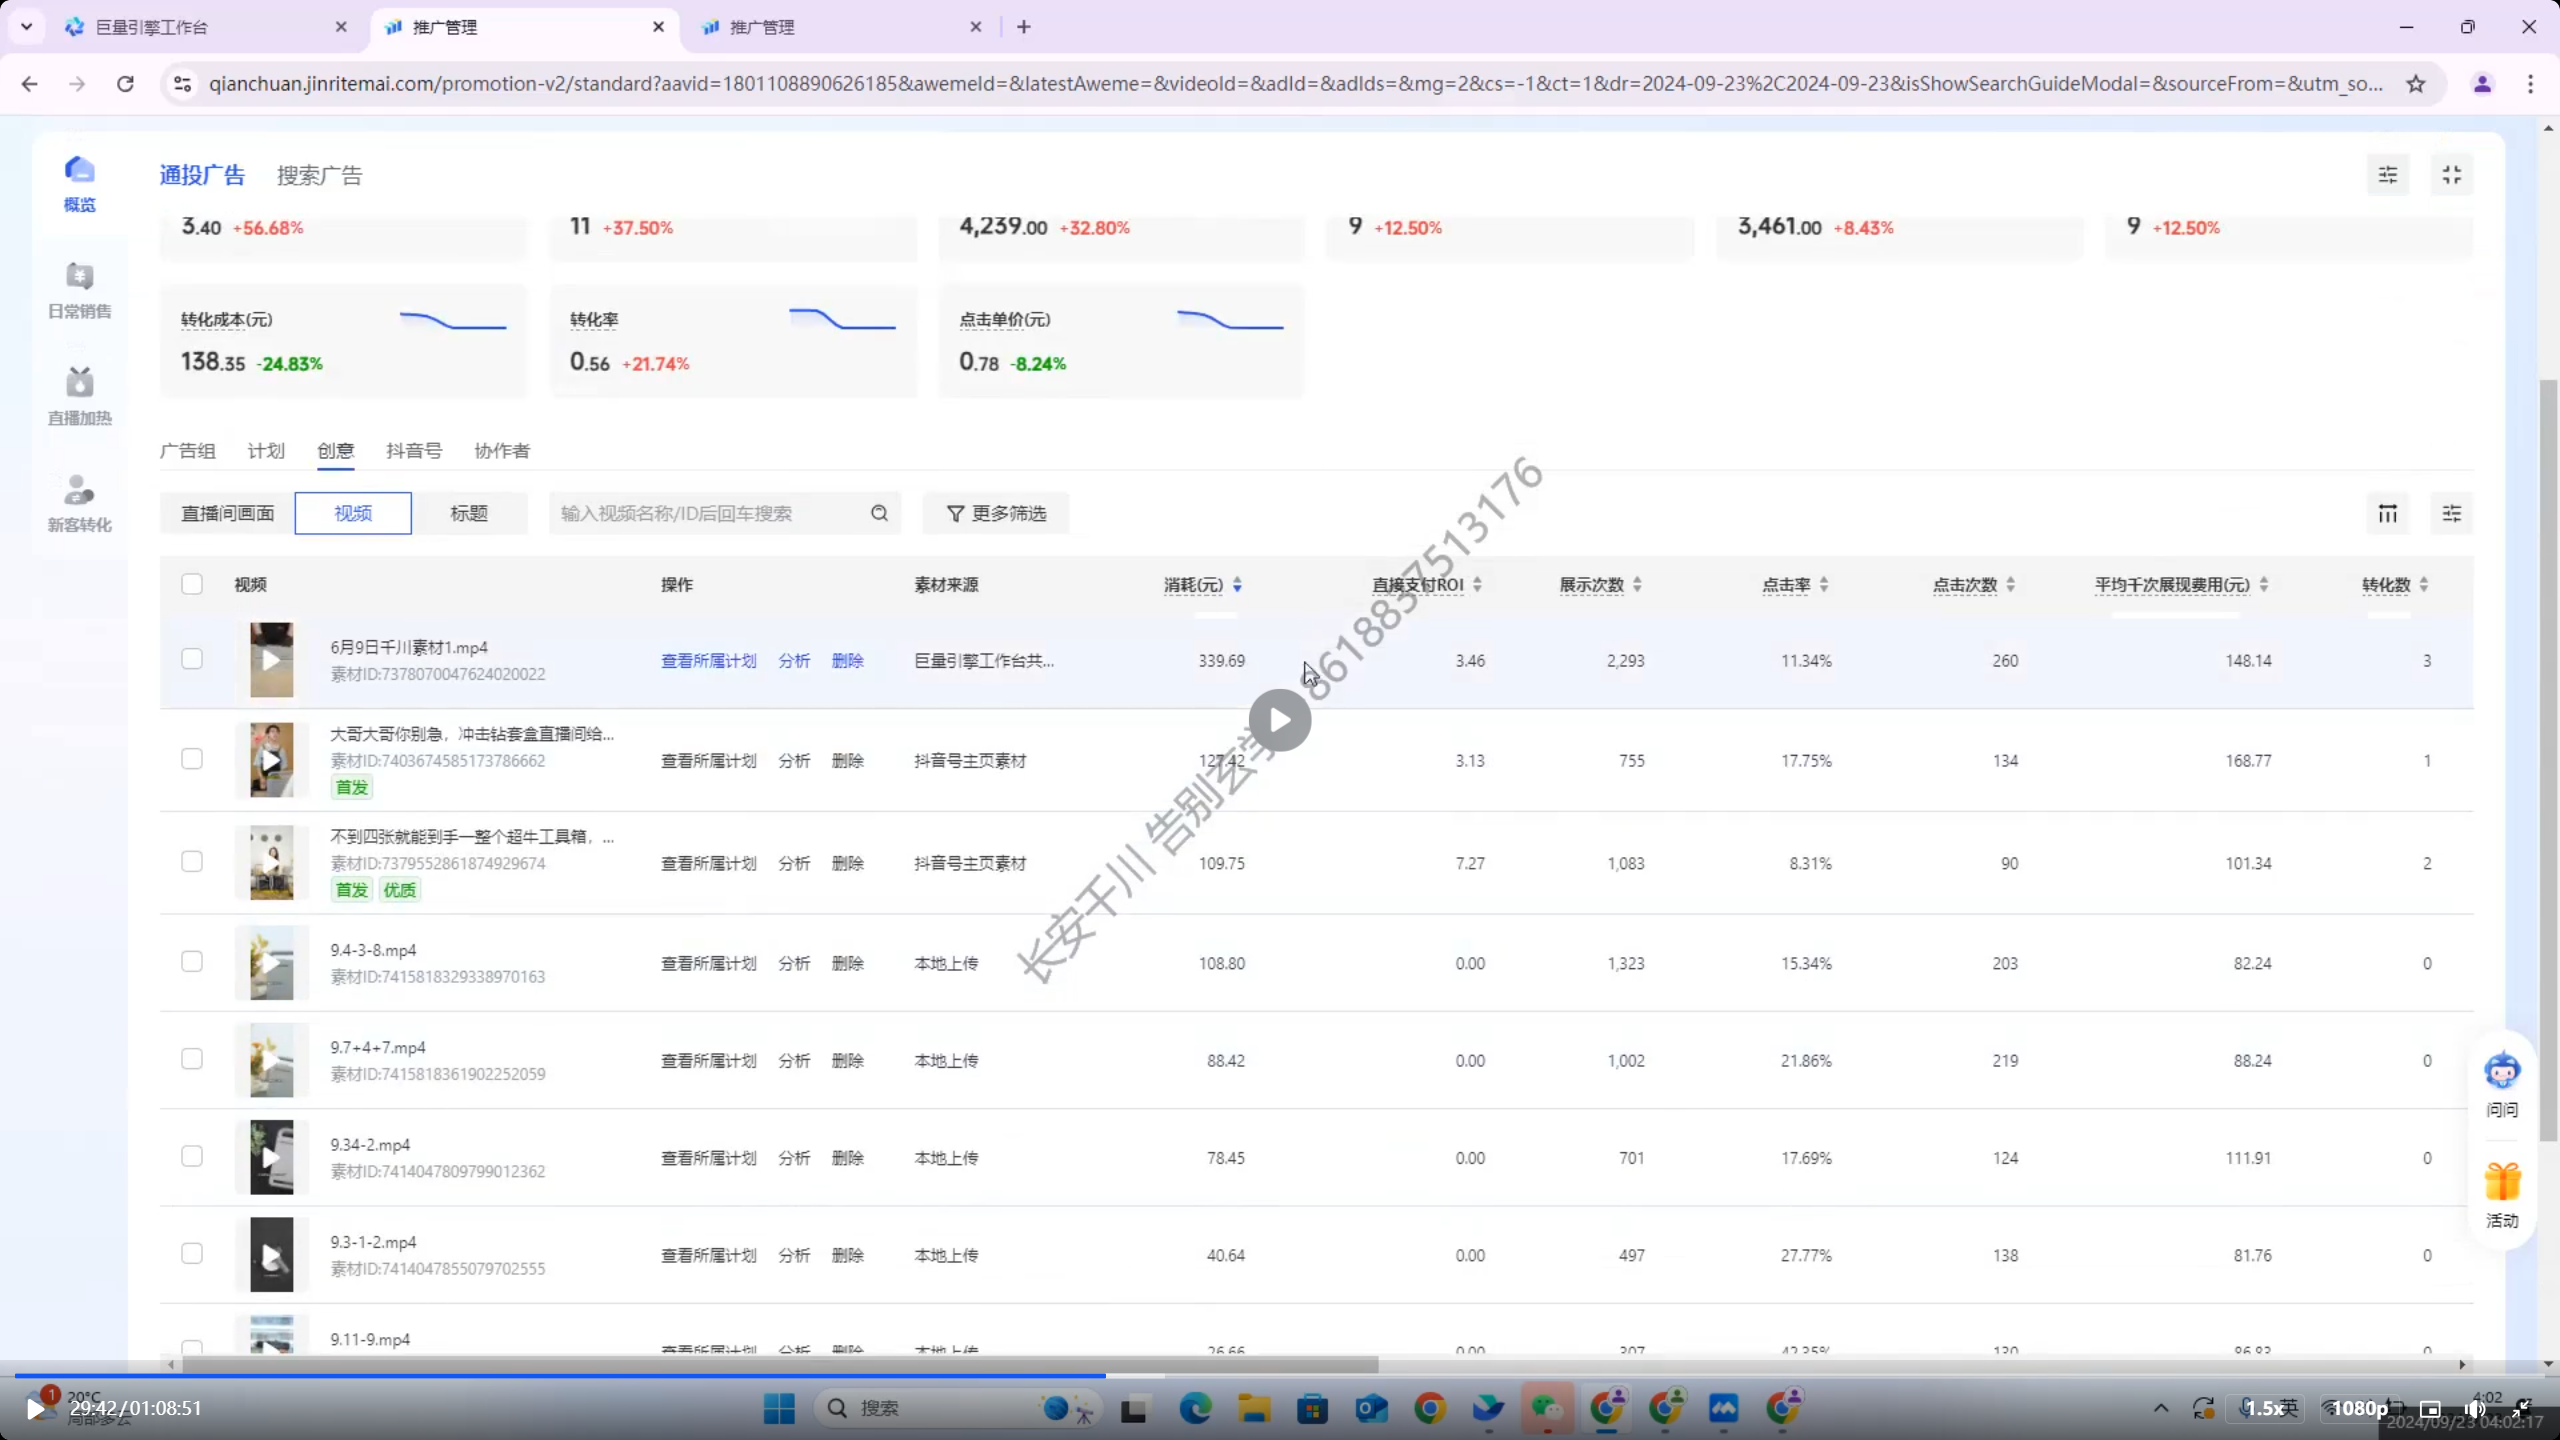This screenshot has width=2560, height=1440.
Task: Tick the select-all checkbox in the table header
Action: 192,584
